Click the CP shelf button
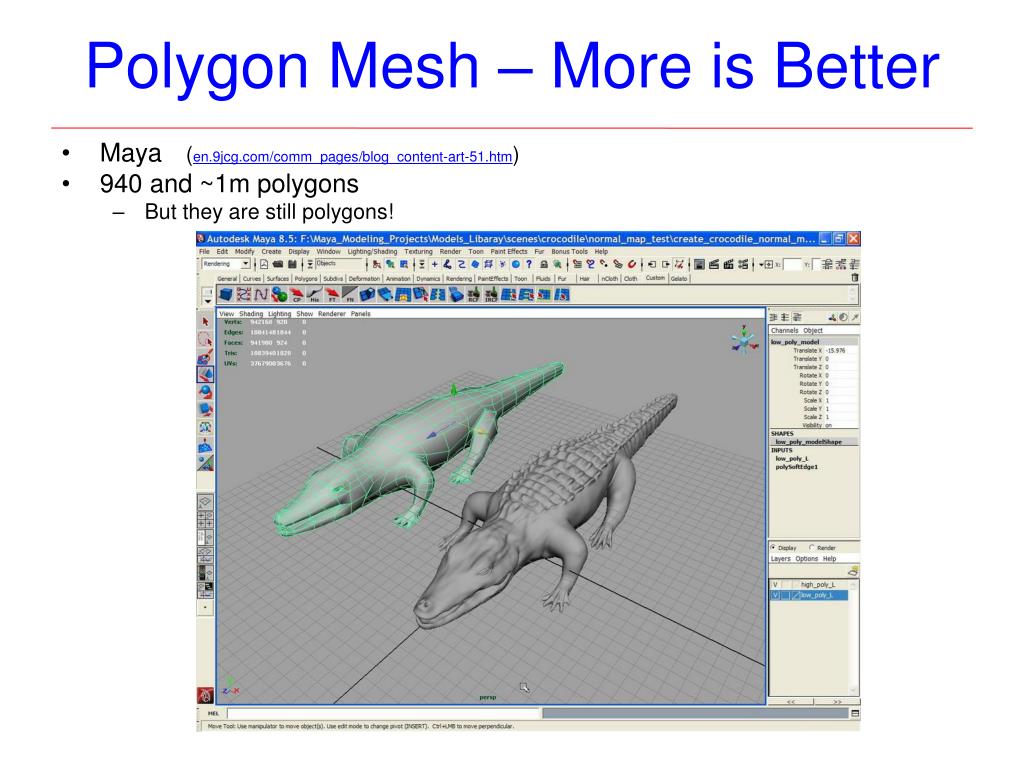Screen dimensions: 1024x768 click(x=297, y=295)
